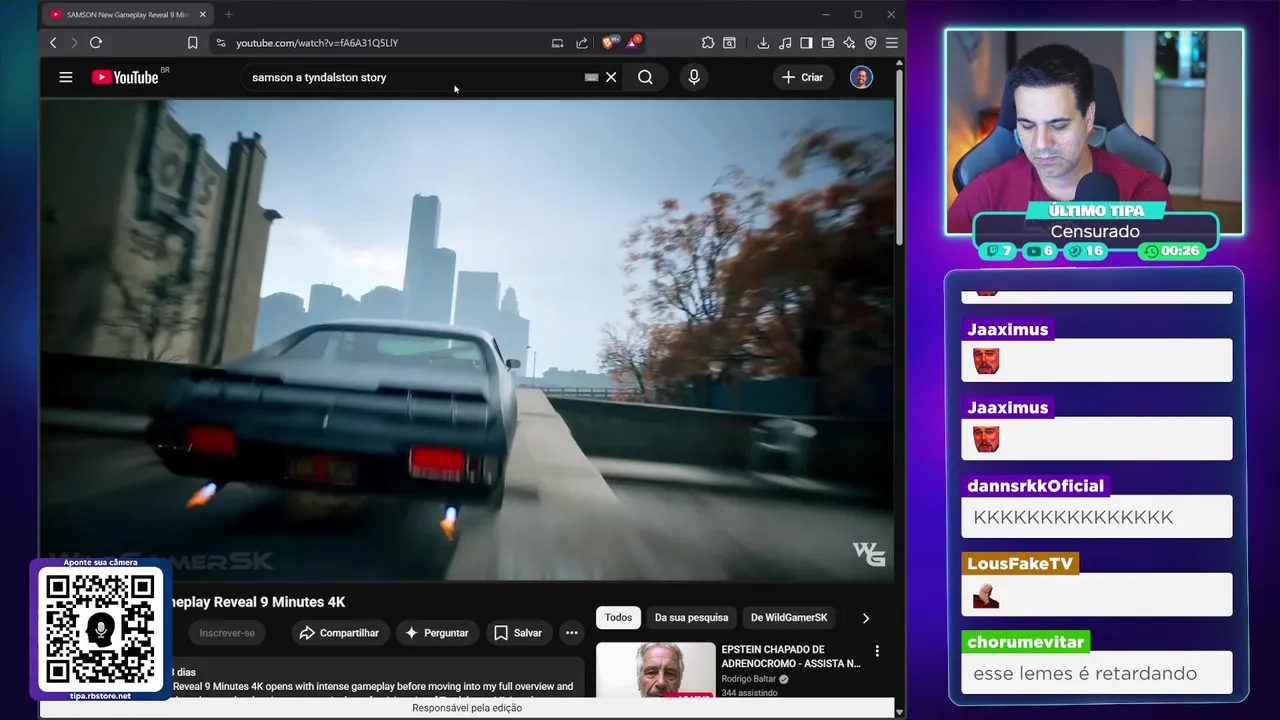Open a new browser tab
1280x720 pixels.
[228, 15]
